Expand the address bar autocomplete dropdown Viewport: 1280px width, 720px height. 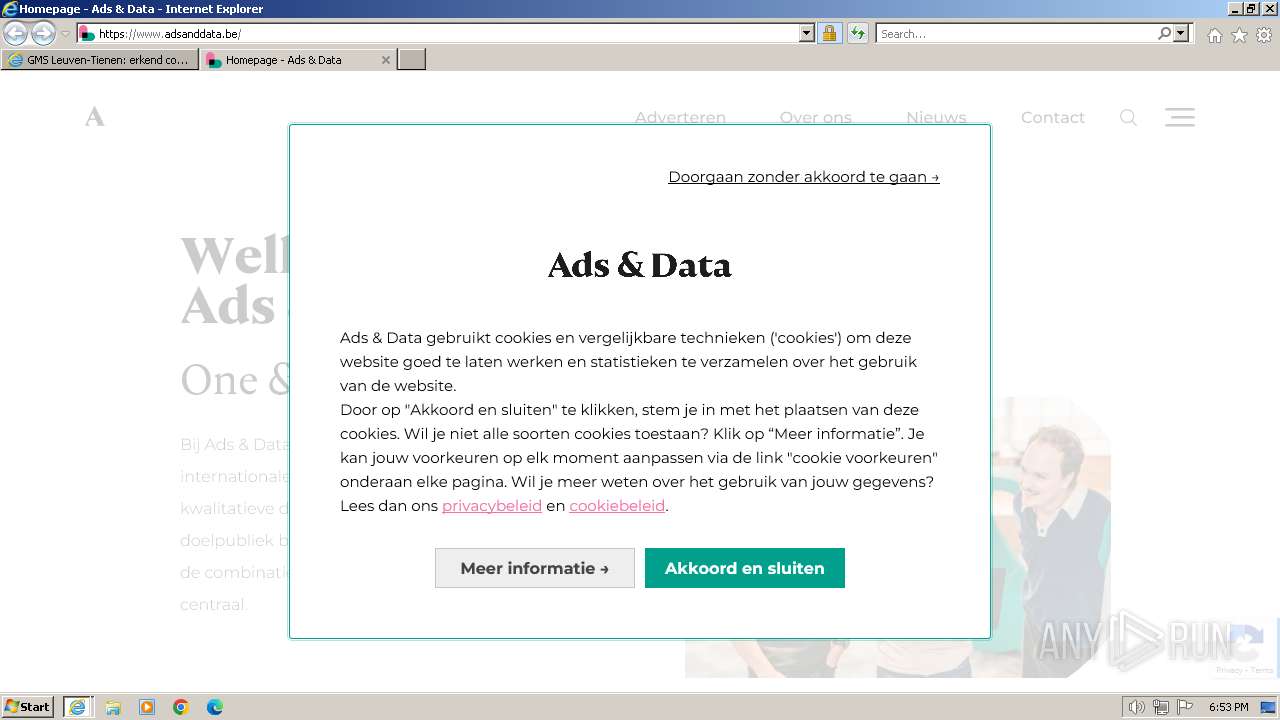807,33
